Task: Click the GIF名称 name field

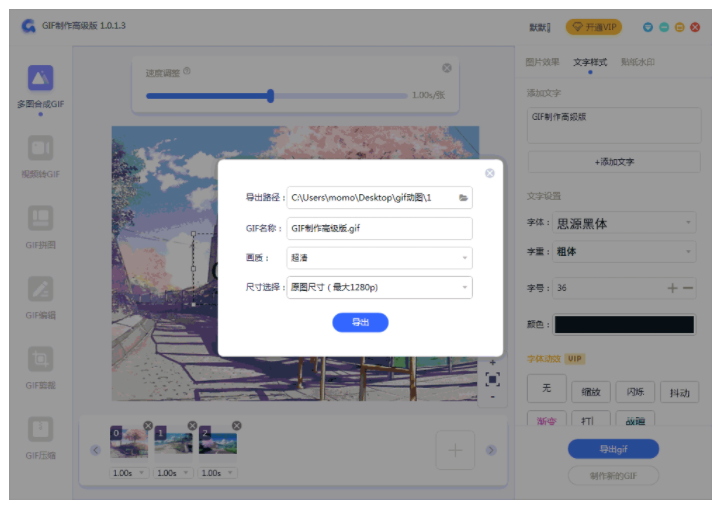Action: [x=379, y=228]
